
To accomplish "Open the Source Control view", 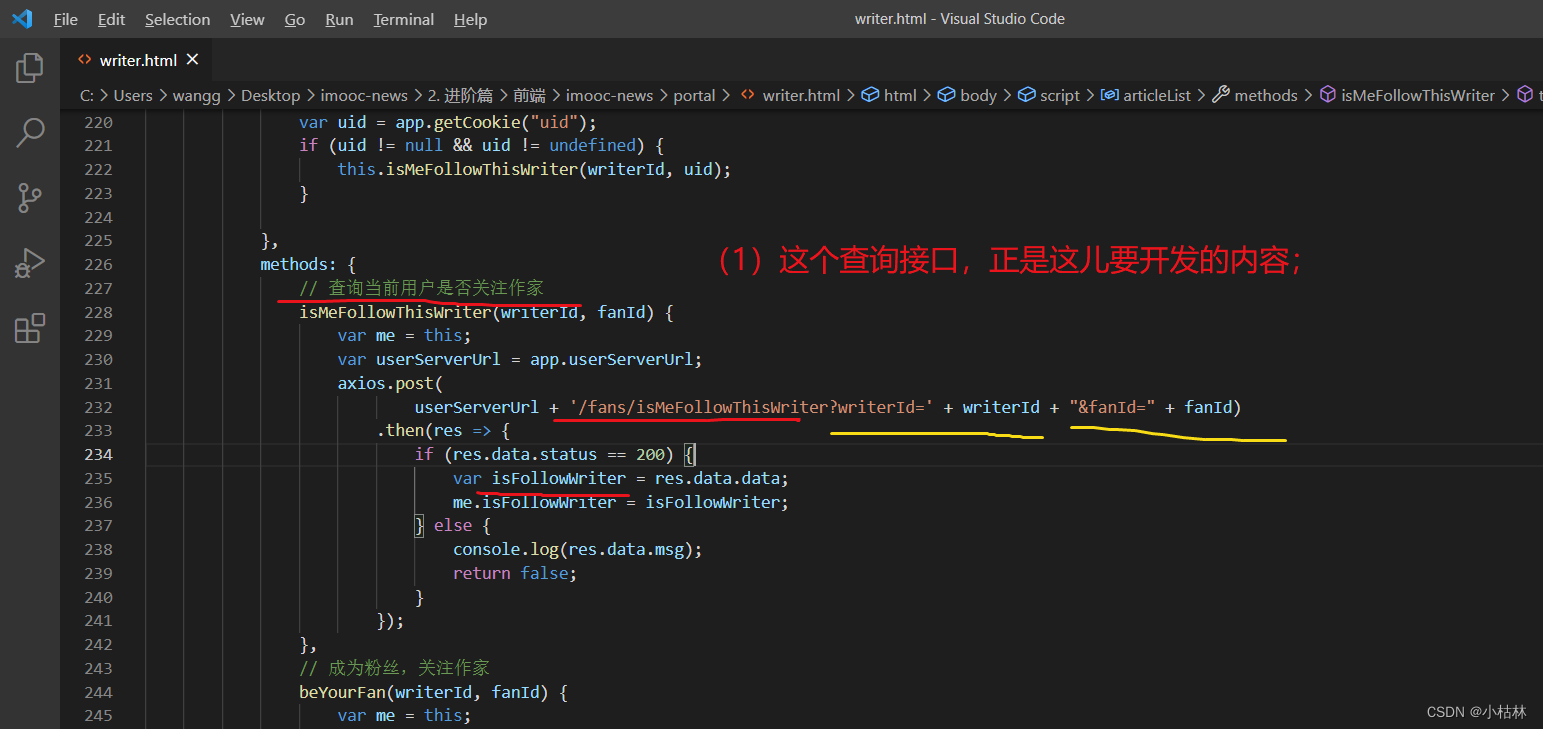I will click(30, 197).
